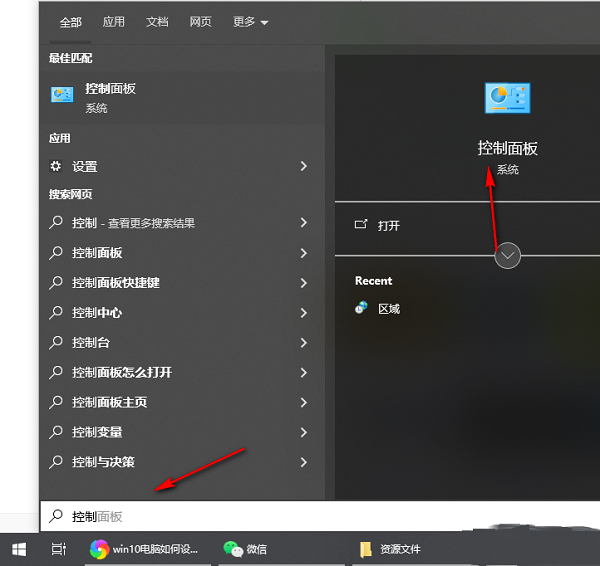Switch to the 文档 tab
Screen dimensions: 600x566
[157, 22]
